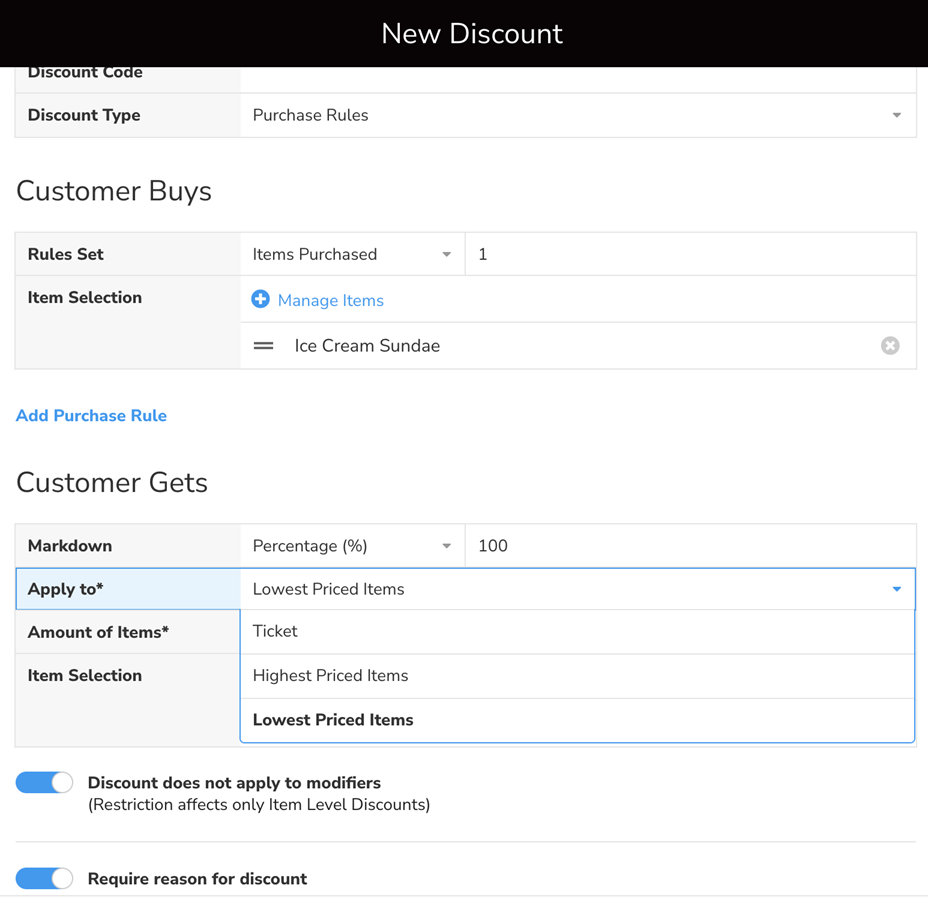Toggle Discount does not apply to modifiers

(45, 783)
